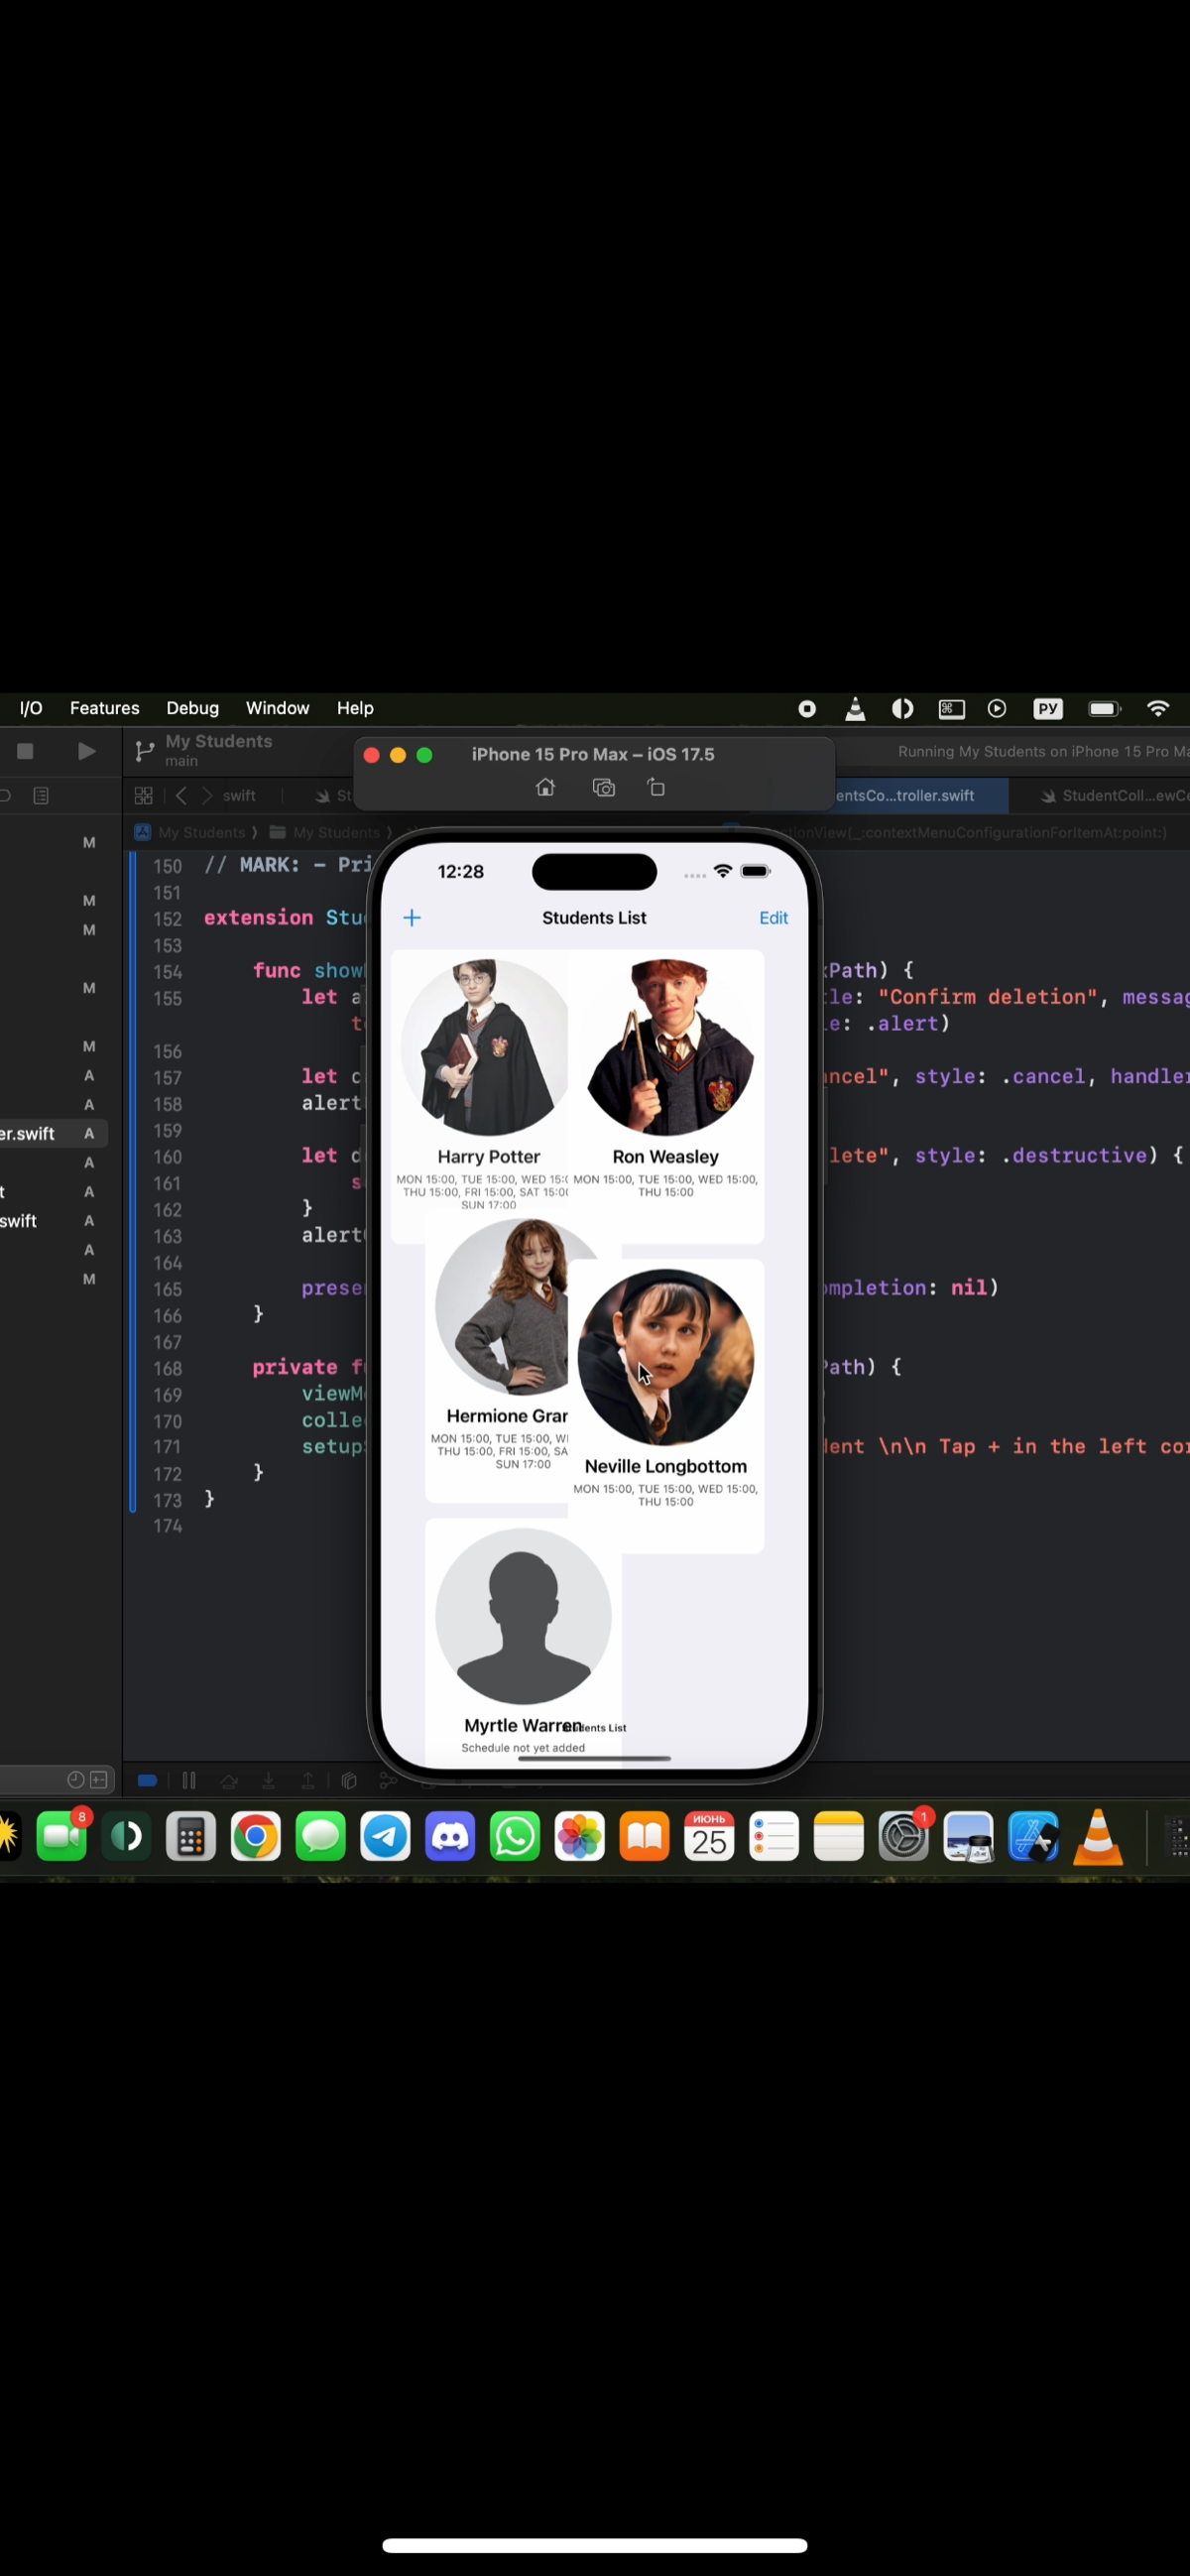Open Telegram from the Dock
The height and width of the screenshot is (2576, 1190).
click(x=385, y=1836)
